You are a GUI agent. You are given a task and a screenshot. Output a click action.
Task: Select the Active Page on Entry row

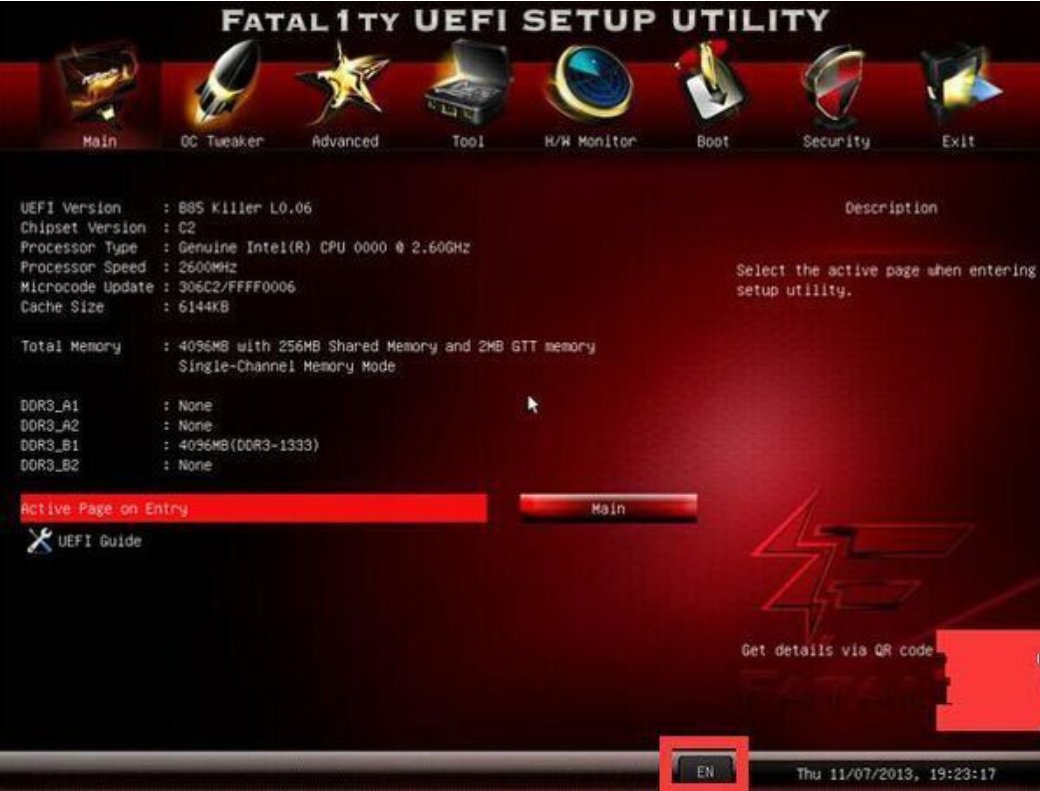pyautogui.click(x=253, y=509)
